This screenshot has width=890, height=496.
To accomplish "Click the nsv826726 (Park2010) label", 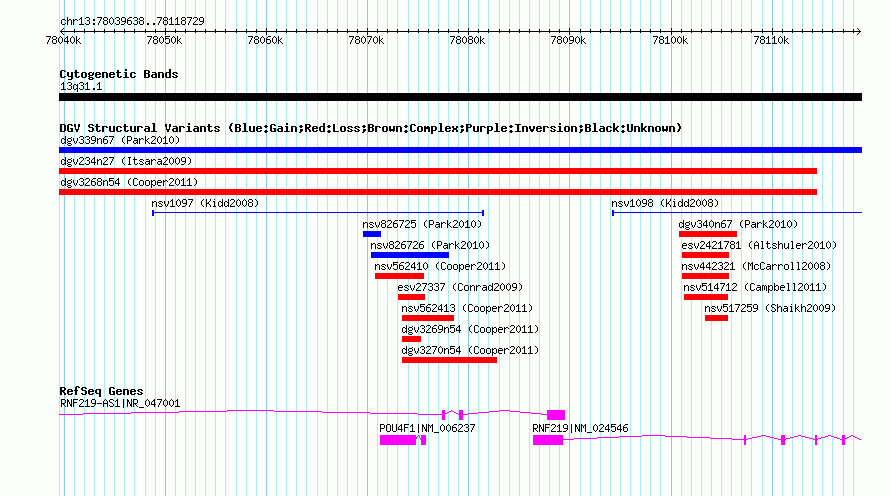I will [x=430, y=245].
